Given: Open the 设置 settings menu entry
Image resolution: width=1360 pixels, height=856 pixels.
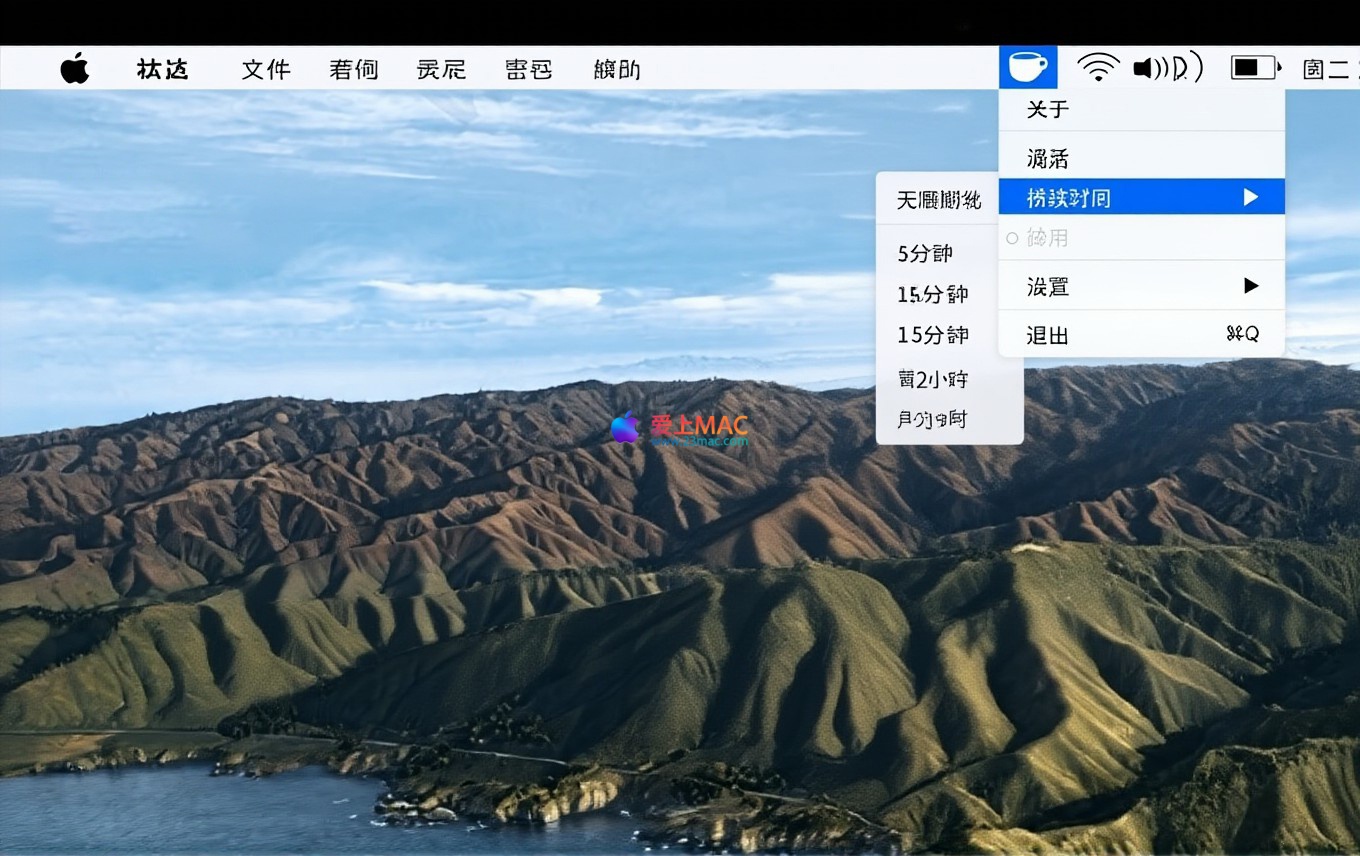Looking at the screenshot, I should point(1048,287).
